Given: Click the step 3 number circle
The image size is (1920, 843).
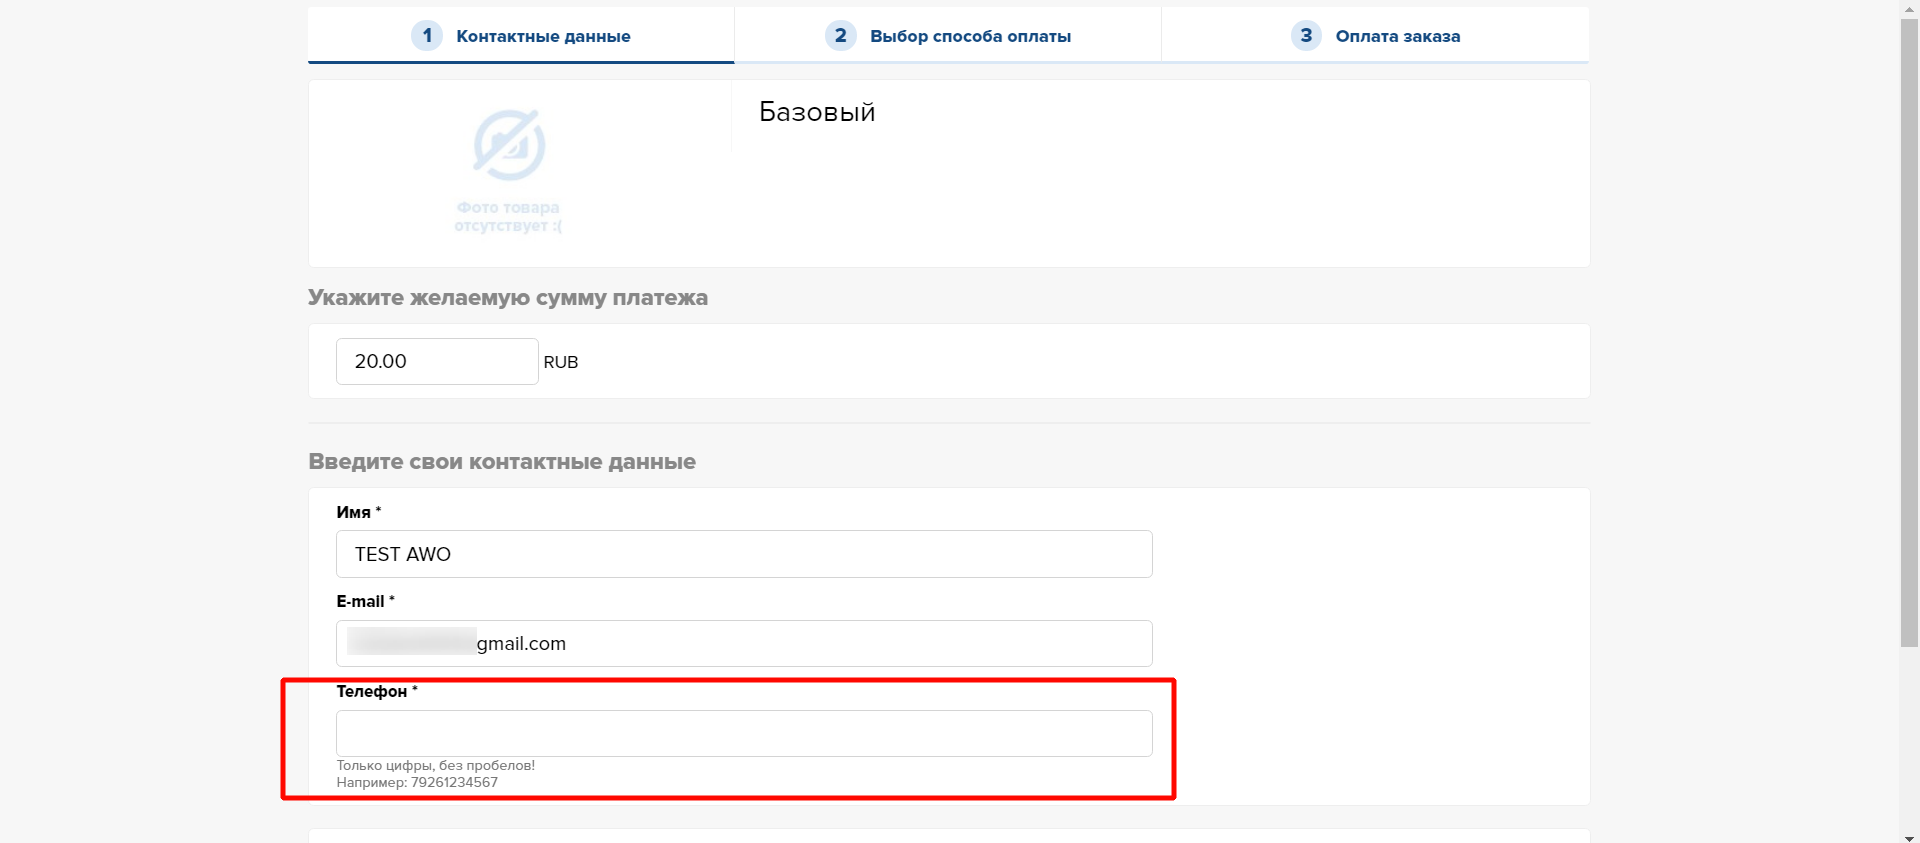Looking at the screenshot, I should 1305,36.
